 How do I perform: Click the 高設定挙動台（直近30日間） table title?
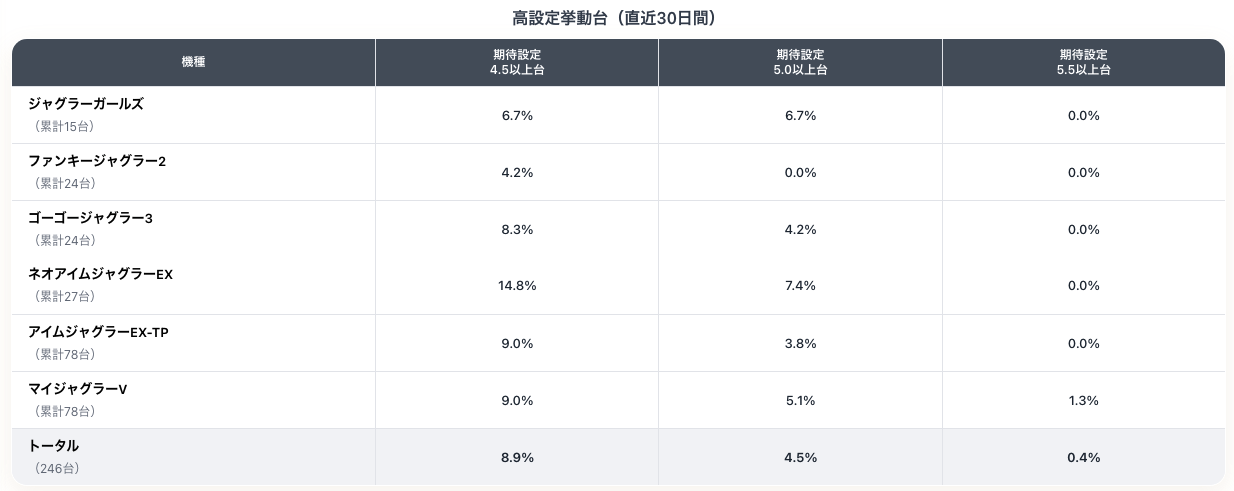coord(614,18)
